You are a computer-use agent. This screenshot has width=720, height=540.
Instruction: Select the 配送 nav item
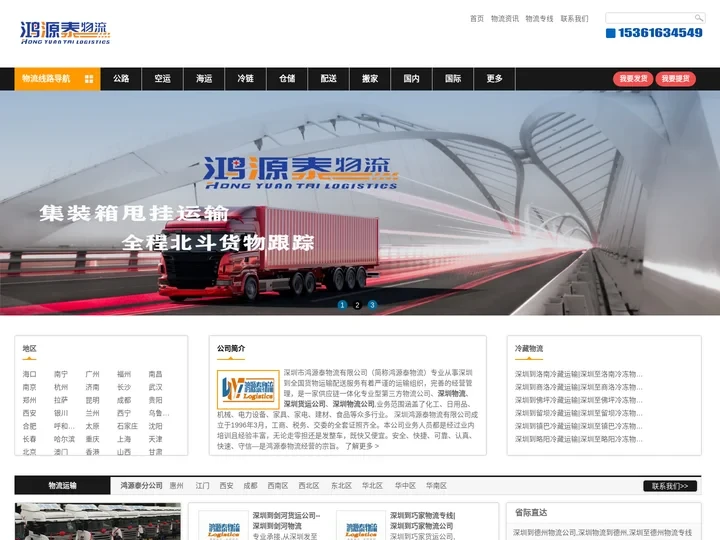point(328,79)
